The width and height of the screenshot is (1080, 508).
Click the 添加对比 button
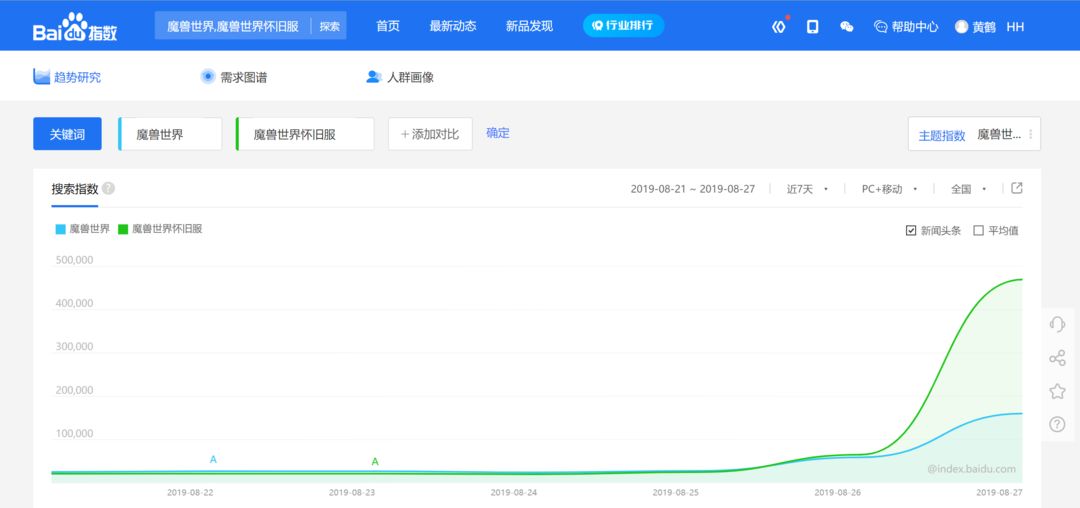(430, 134)
